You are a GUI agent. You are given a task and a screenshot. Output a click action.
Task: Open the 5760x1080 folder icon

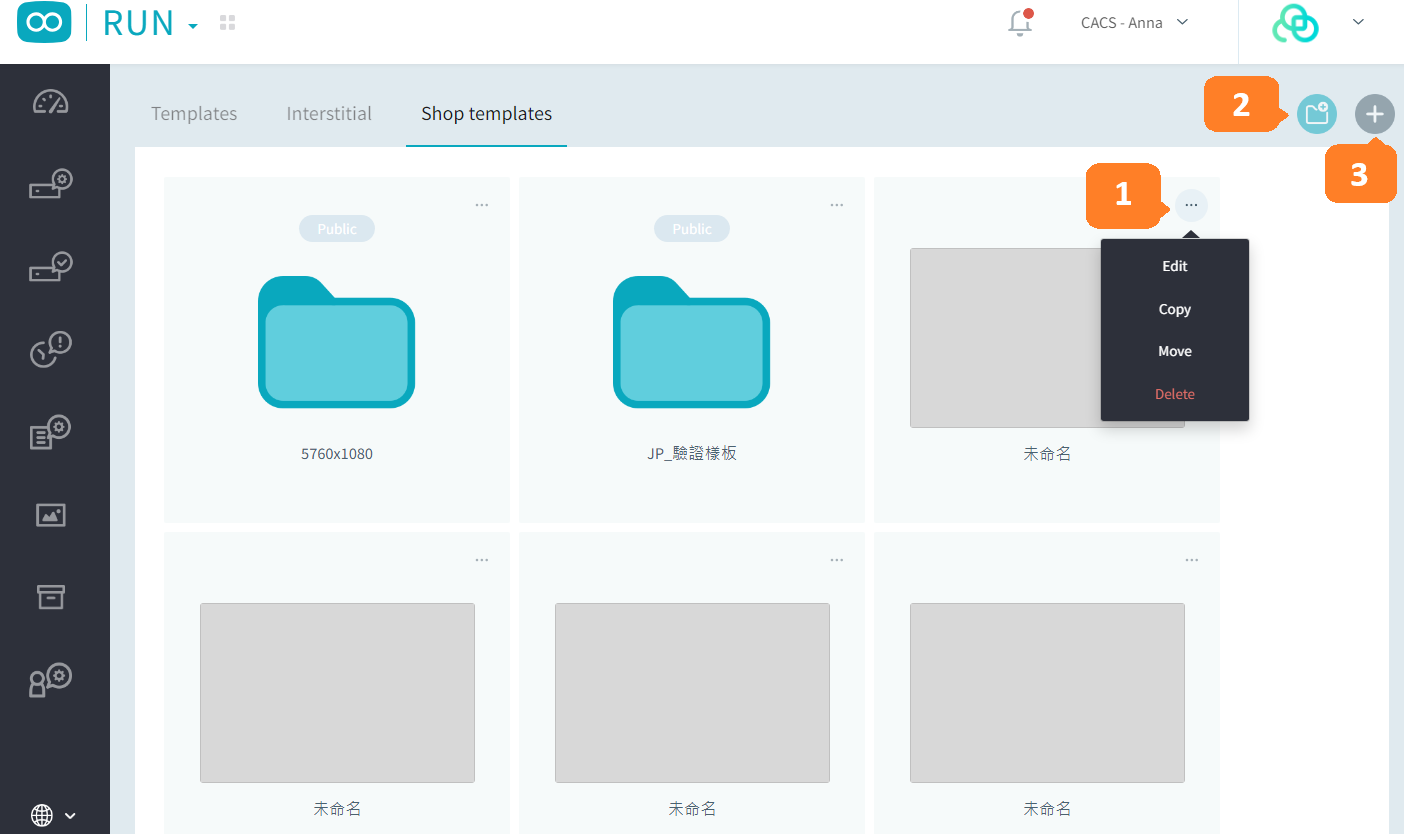pyautogui.click(x=337, y=342)
